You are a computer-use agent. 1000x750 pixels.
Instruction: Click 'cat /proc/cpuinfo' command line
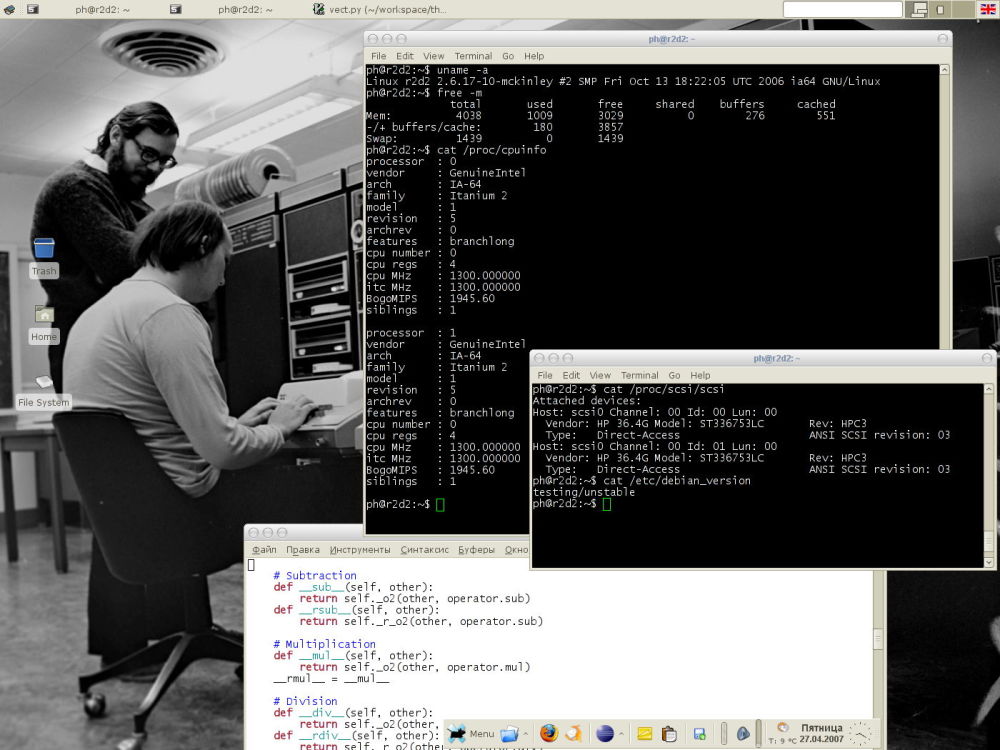pos(491,150)
